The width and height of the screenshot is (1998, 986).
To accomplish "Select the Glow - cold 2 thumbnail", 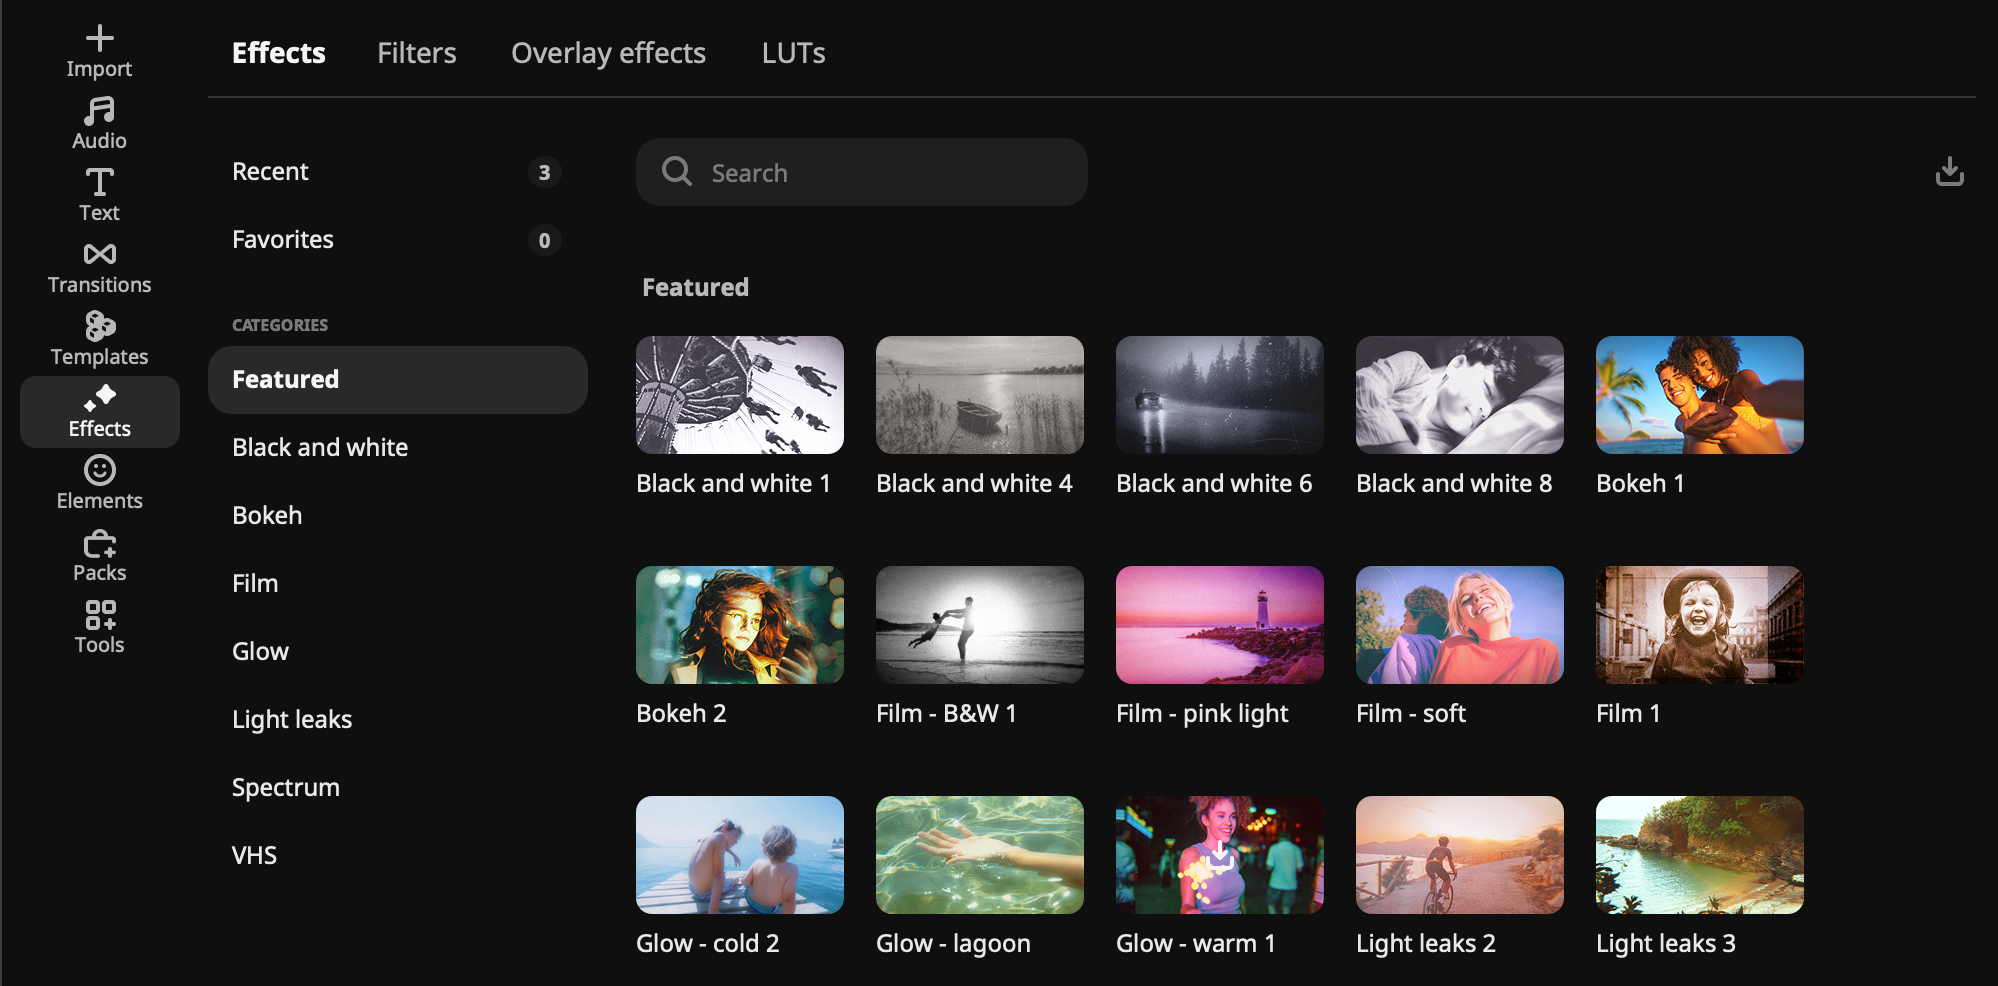I will tap(740, 855).
